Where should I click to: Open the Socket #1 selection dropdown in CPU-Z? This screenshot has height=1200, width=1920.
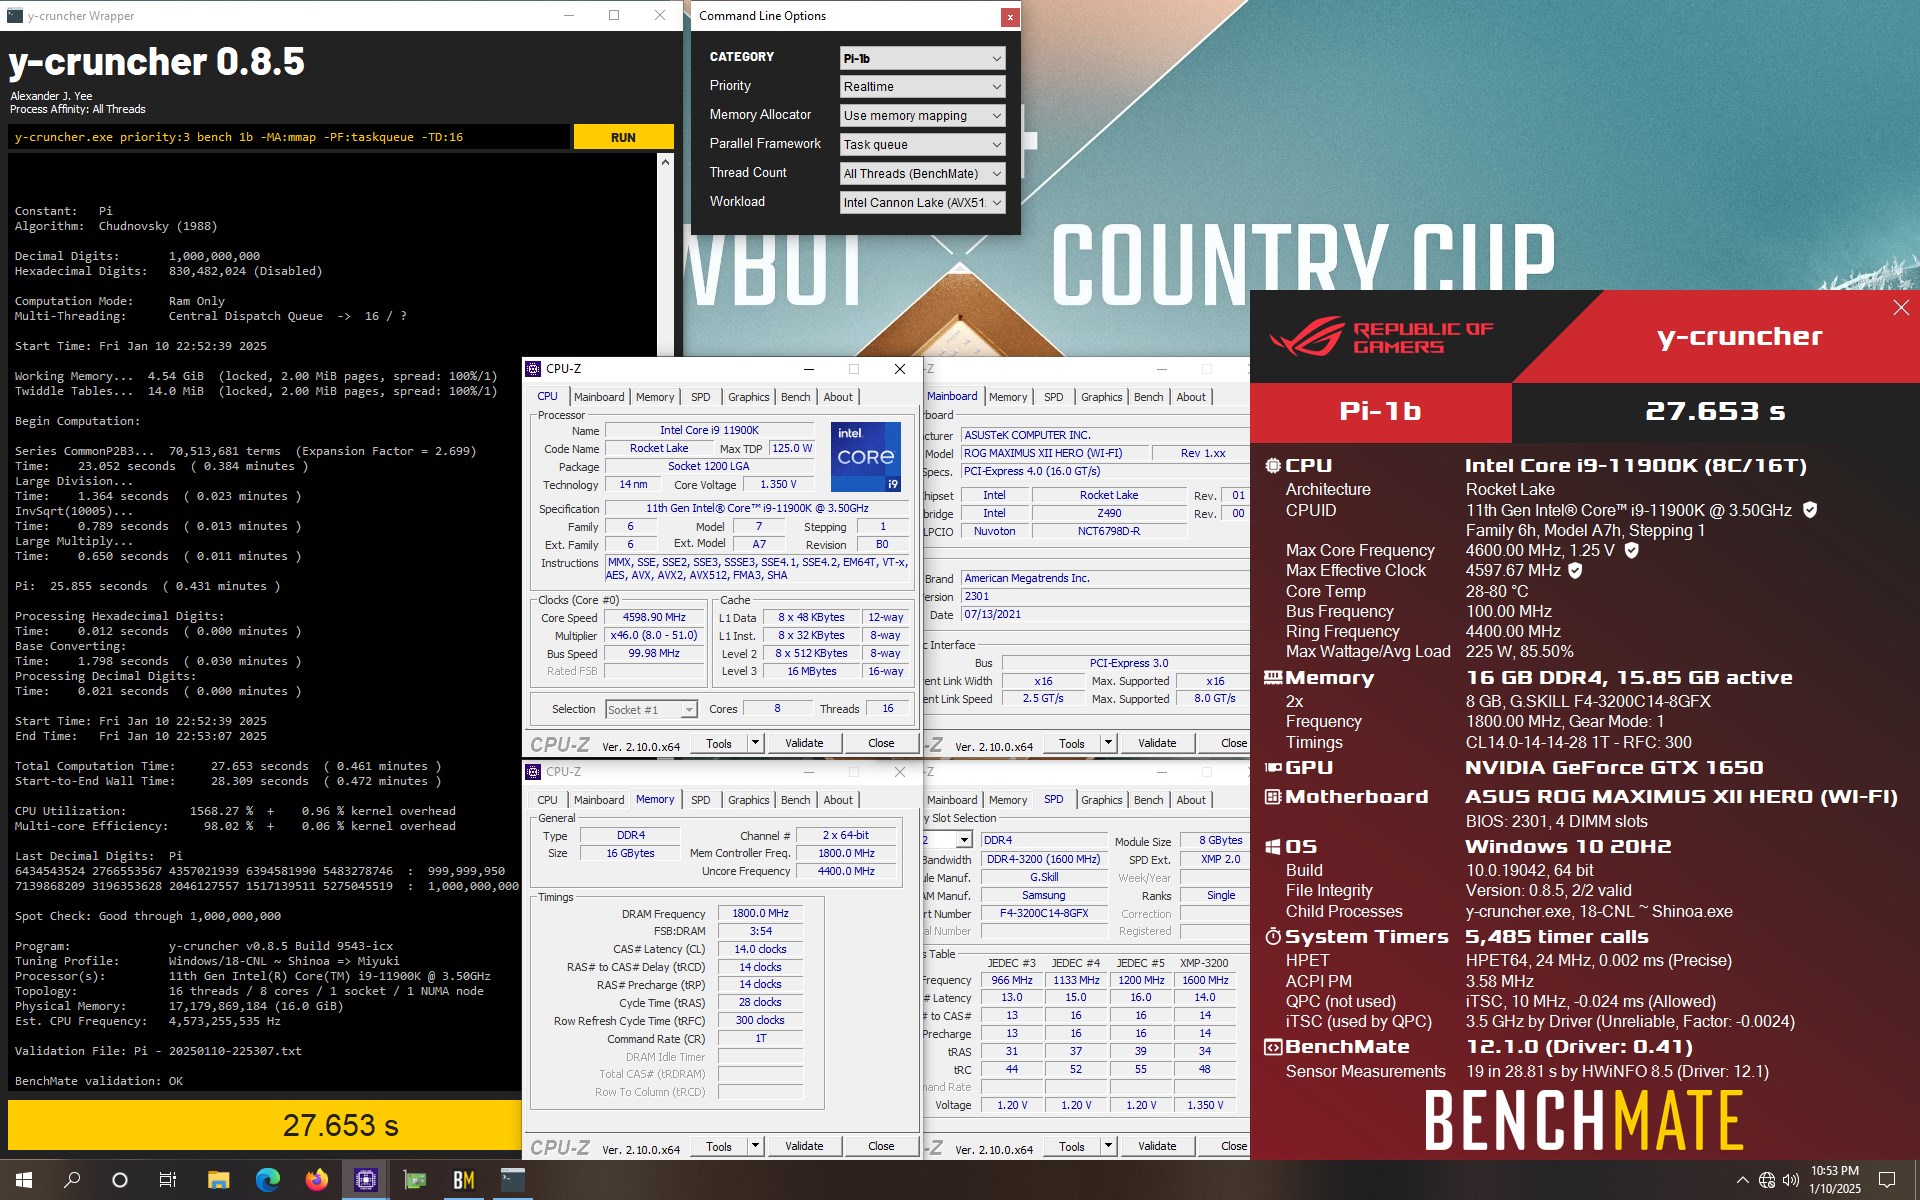tap(651, 710)
